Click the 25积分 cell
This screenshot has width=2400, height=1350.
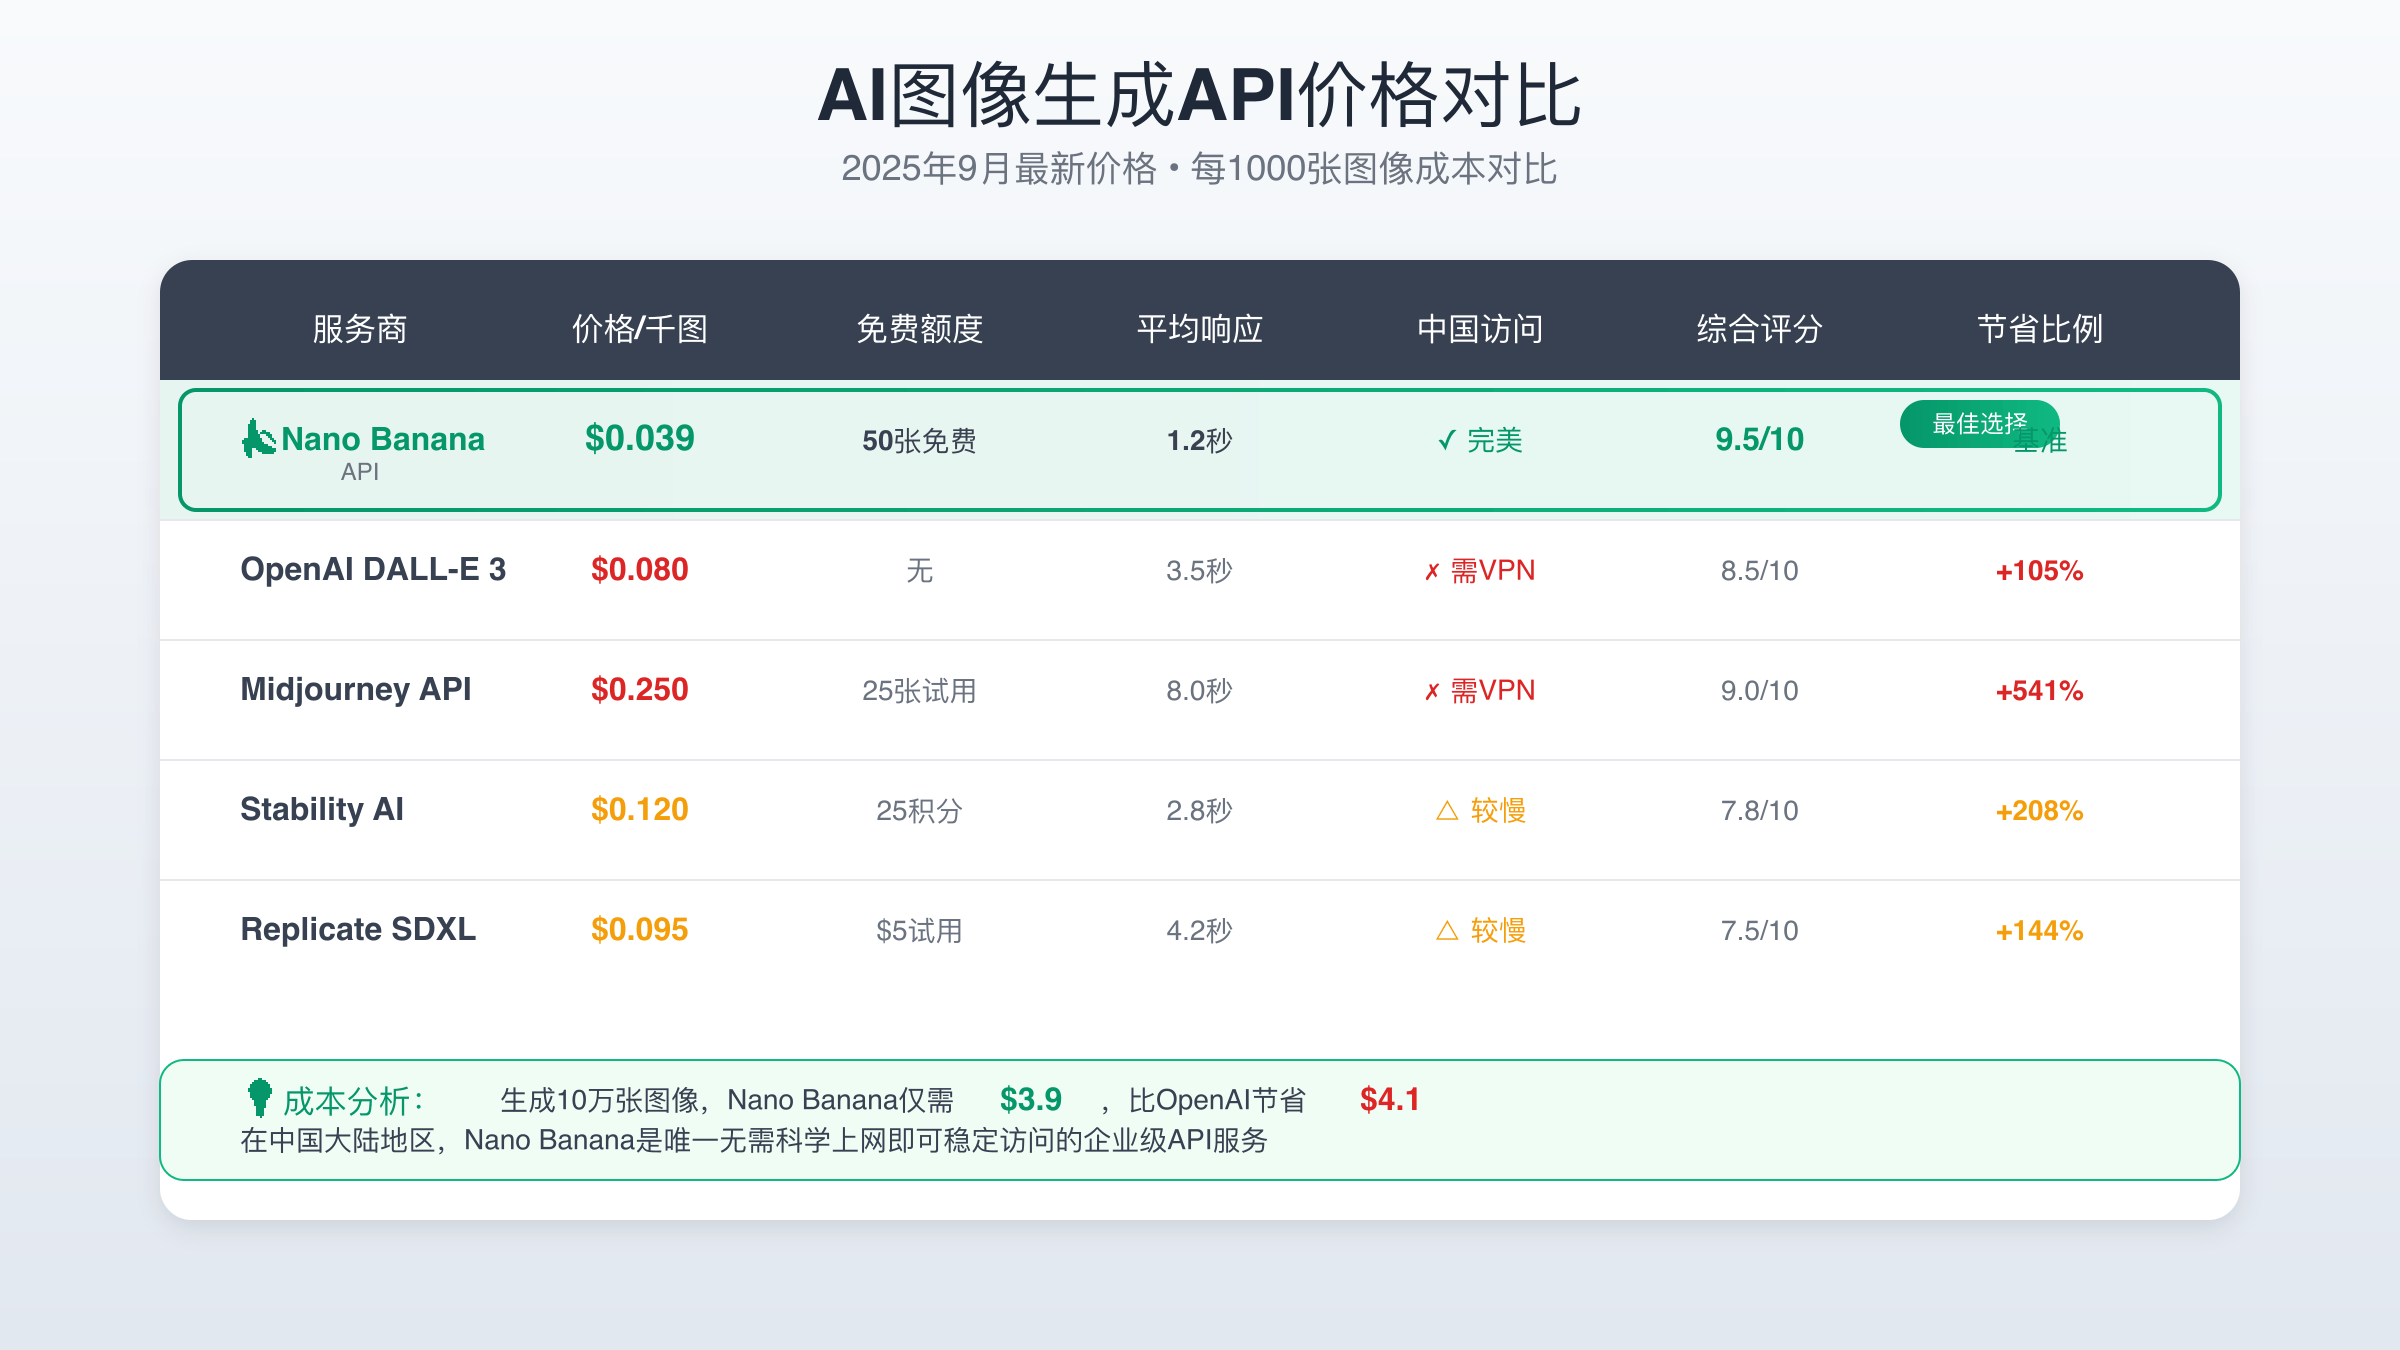click(x=920, y=811)
